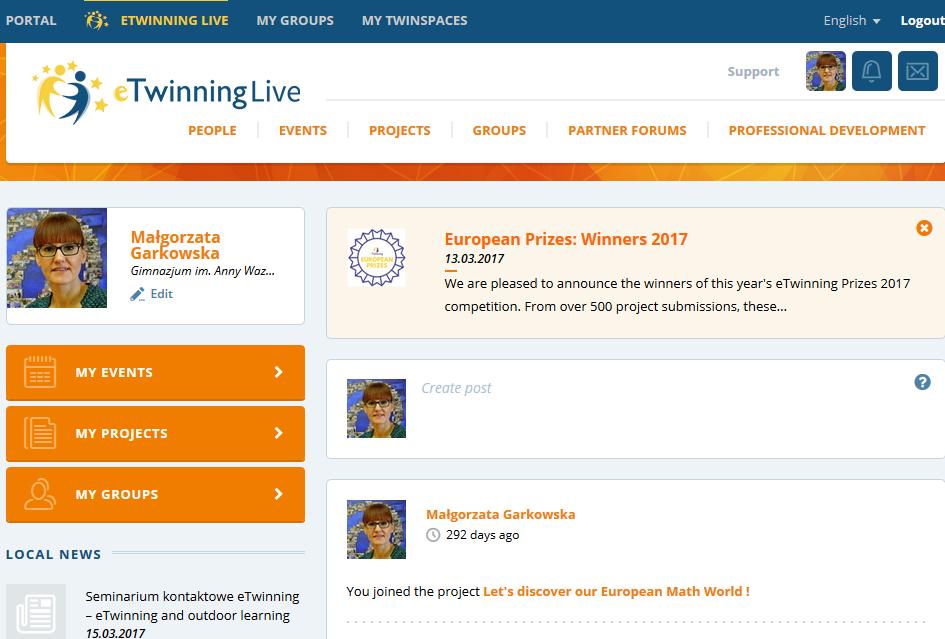Click the Edit profile link
This screenshot has width=945, height=639.
(162, 294)
